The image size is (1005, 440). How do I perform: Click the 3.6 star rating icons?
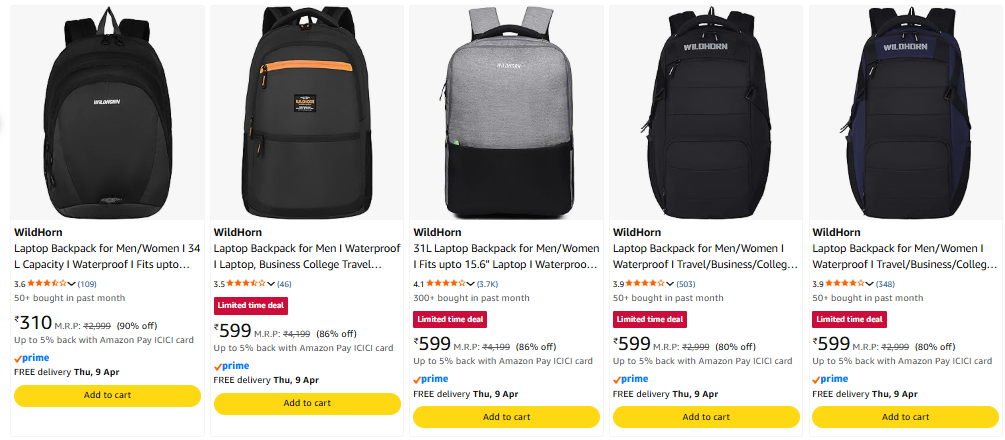tap(47, 284)
